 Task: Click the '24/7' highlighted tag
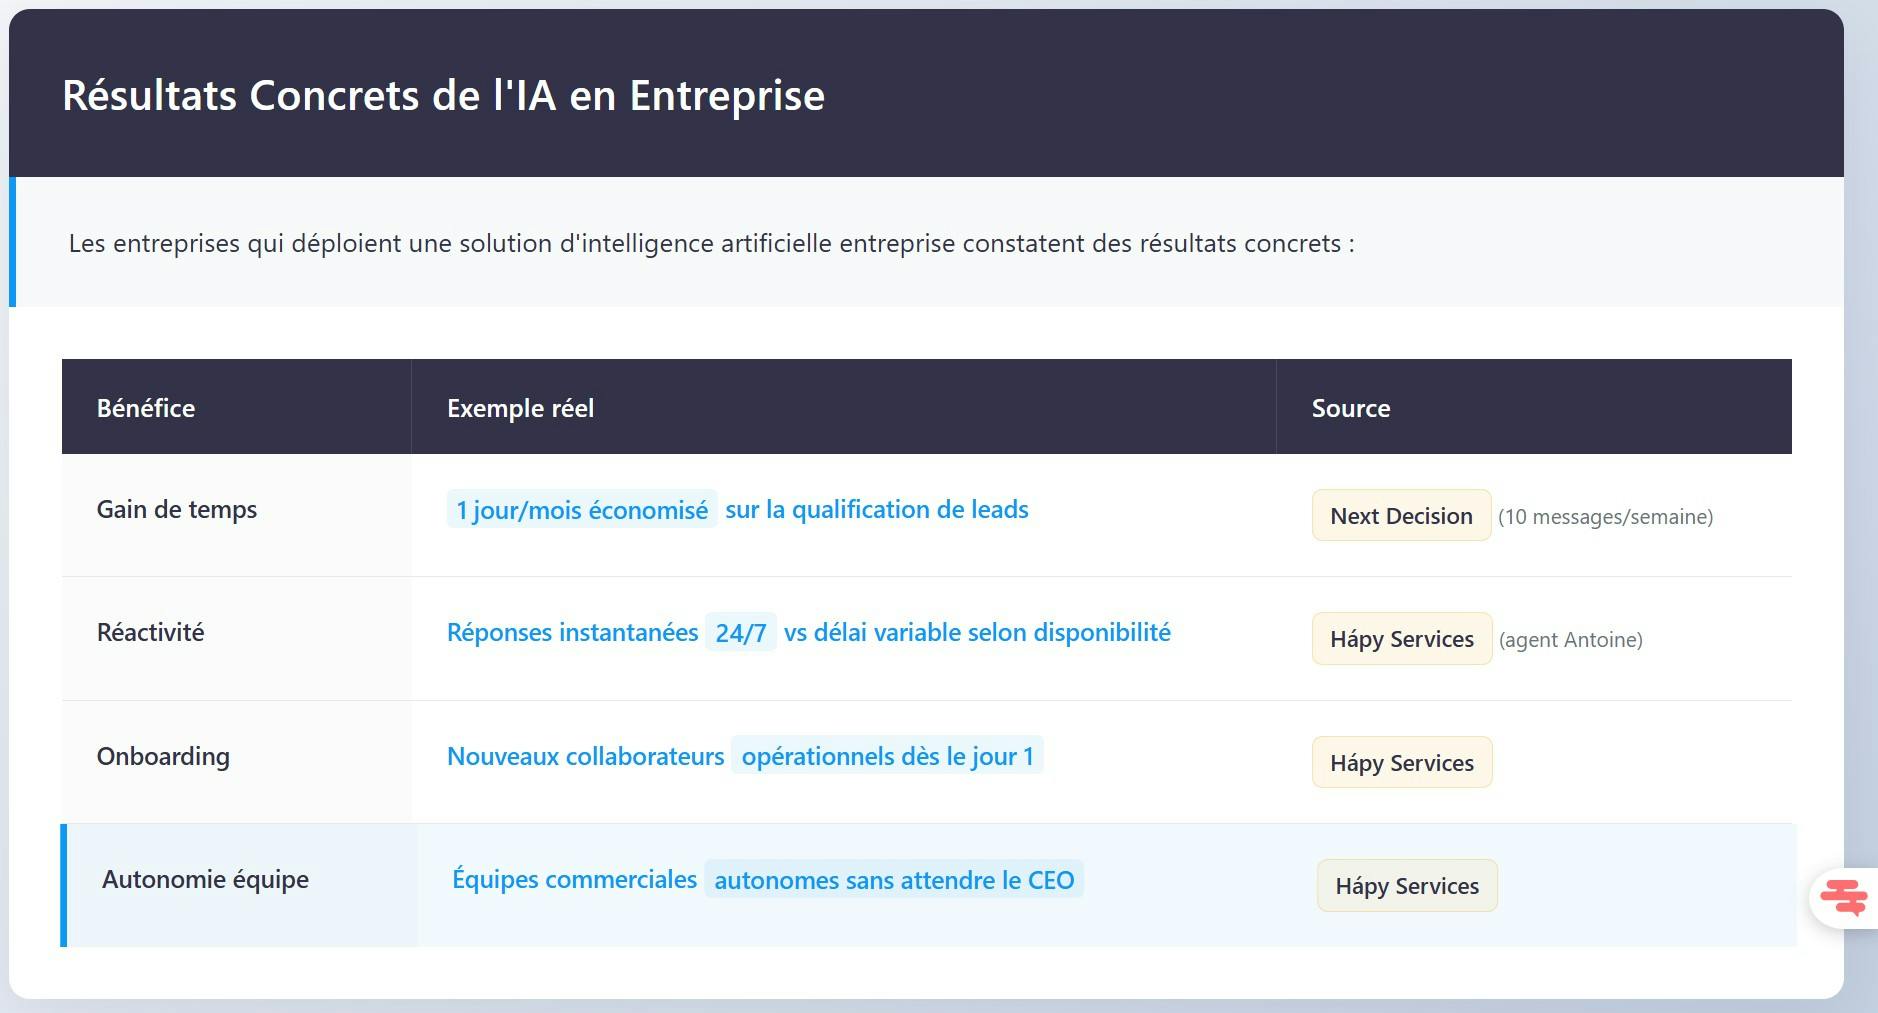click(740, 632)
